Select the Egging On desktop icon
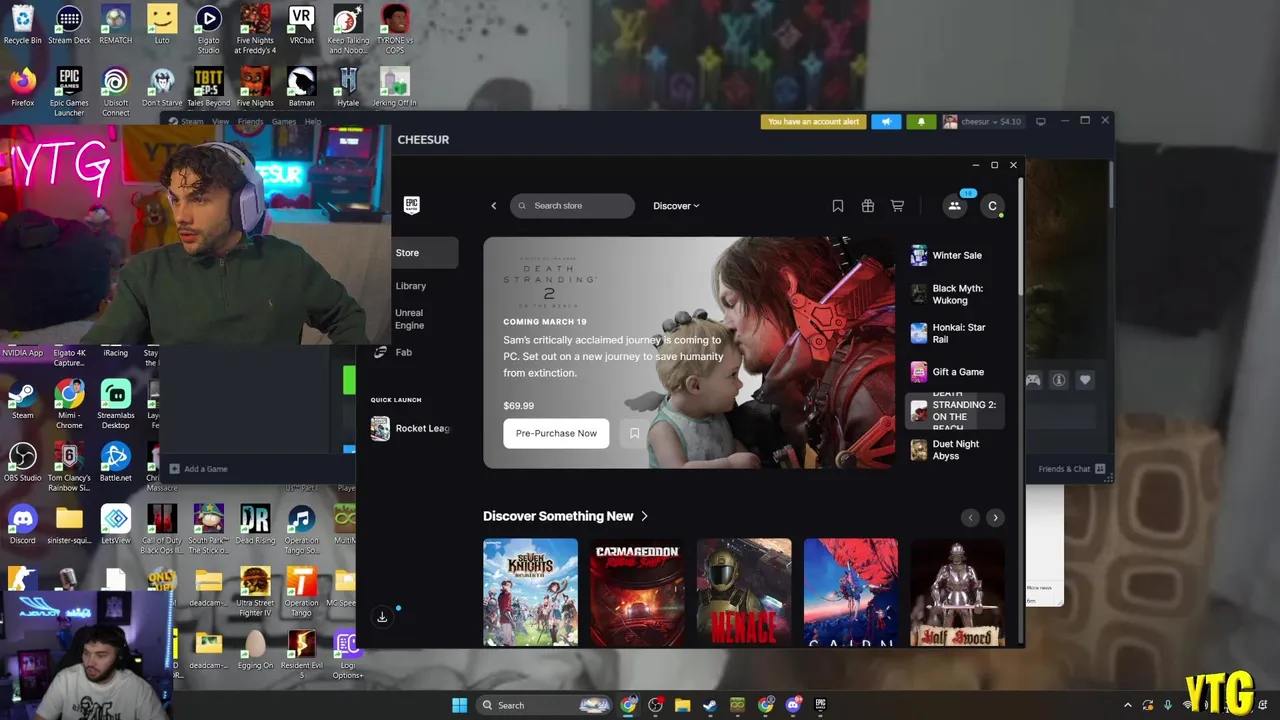This screenshot has height=720, width=1280. click(255, 649)
